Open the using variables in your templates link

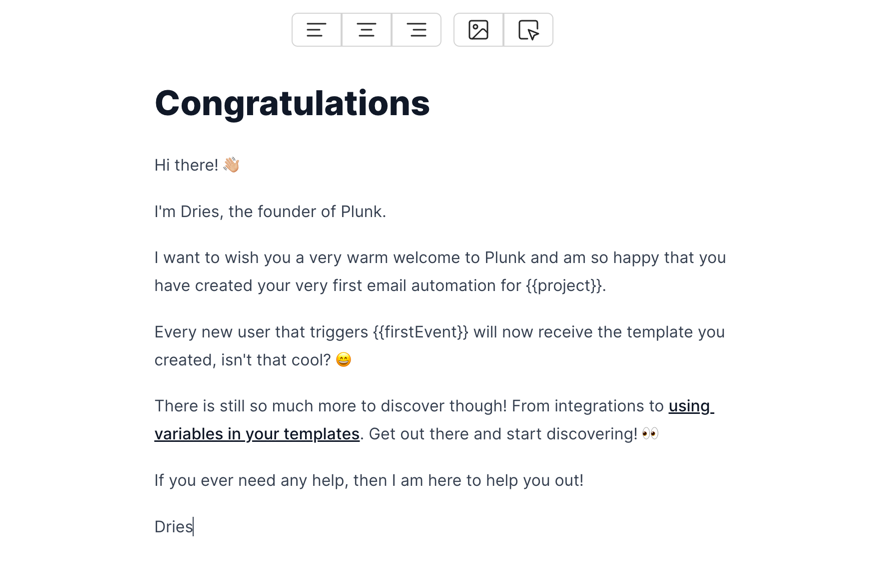tap(256, 433)
